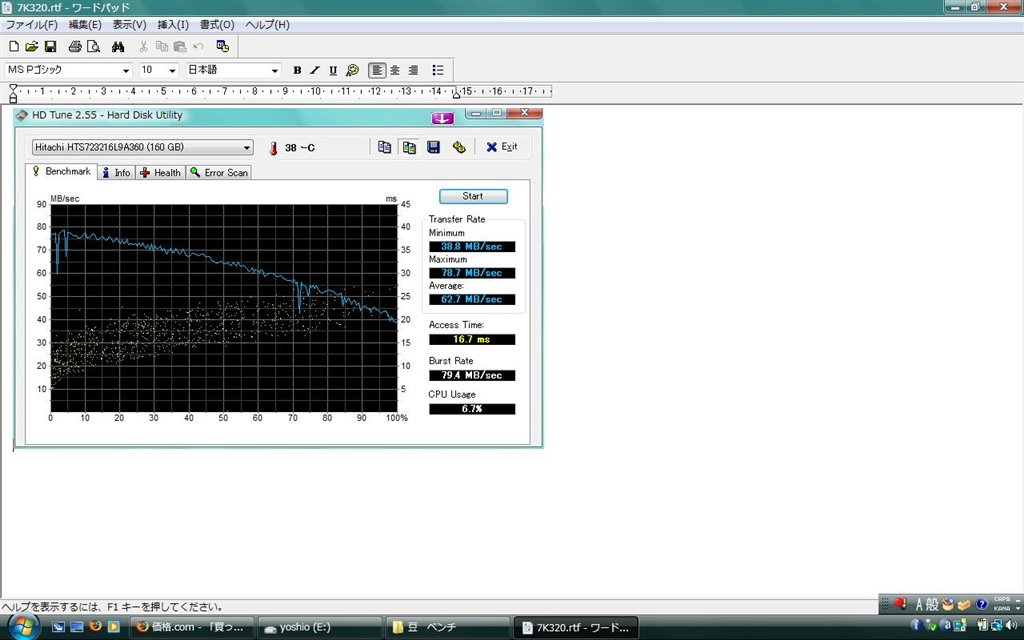
Task: Open yoshio (E:) taskbar window
Action: point(320,627)
